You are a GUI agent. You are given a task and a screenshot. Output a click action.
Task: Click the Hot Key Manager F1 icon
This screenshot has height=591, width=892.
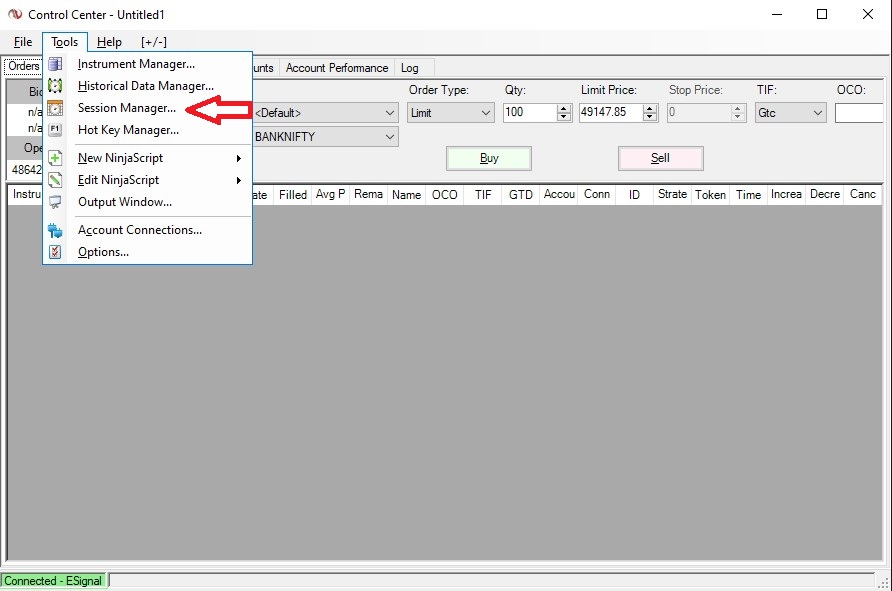55,130
